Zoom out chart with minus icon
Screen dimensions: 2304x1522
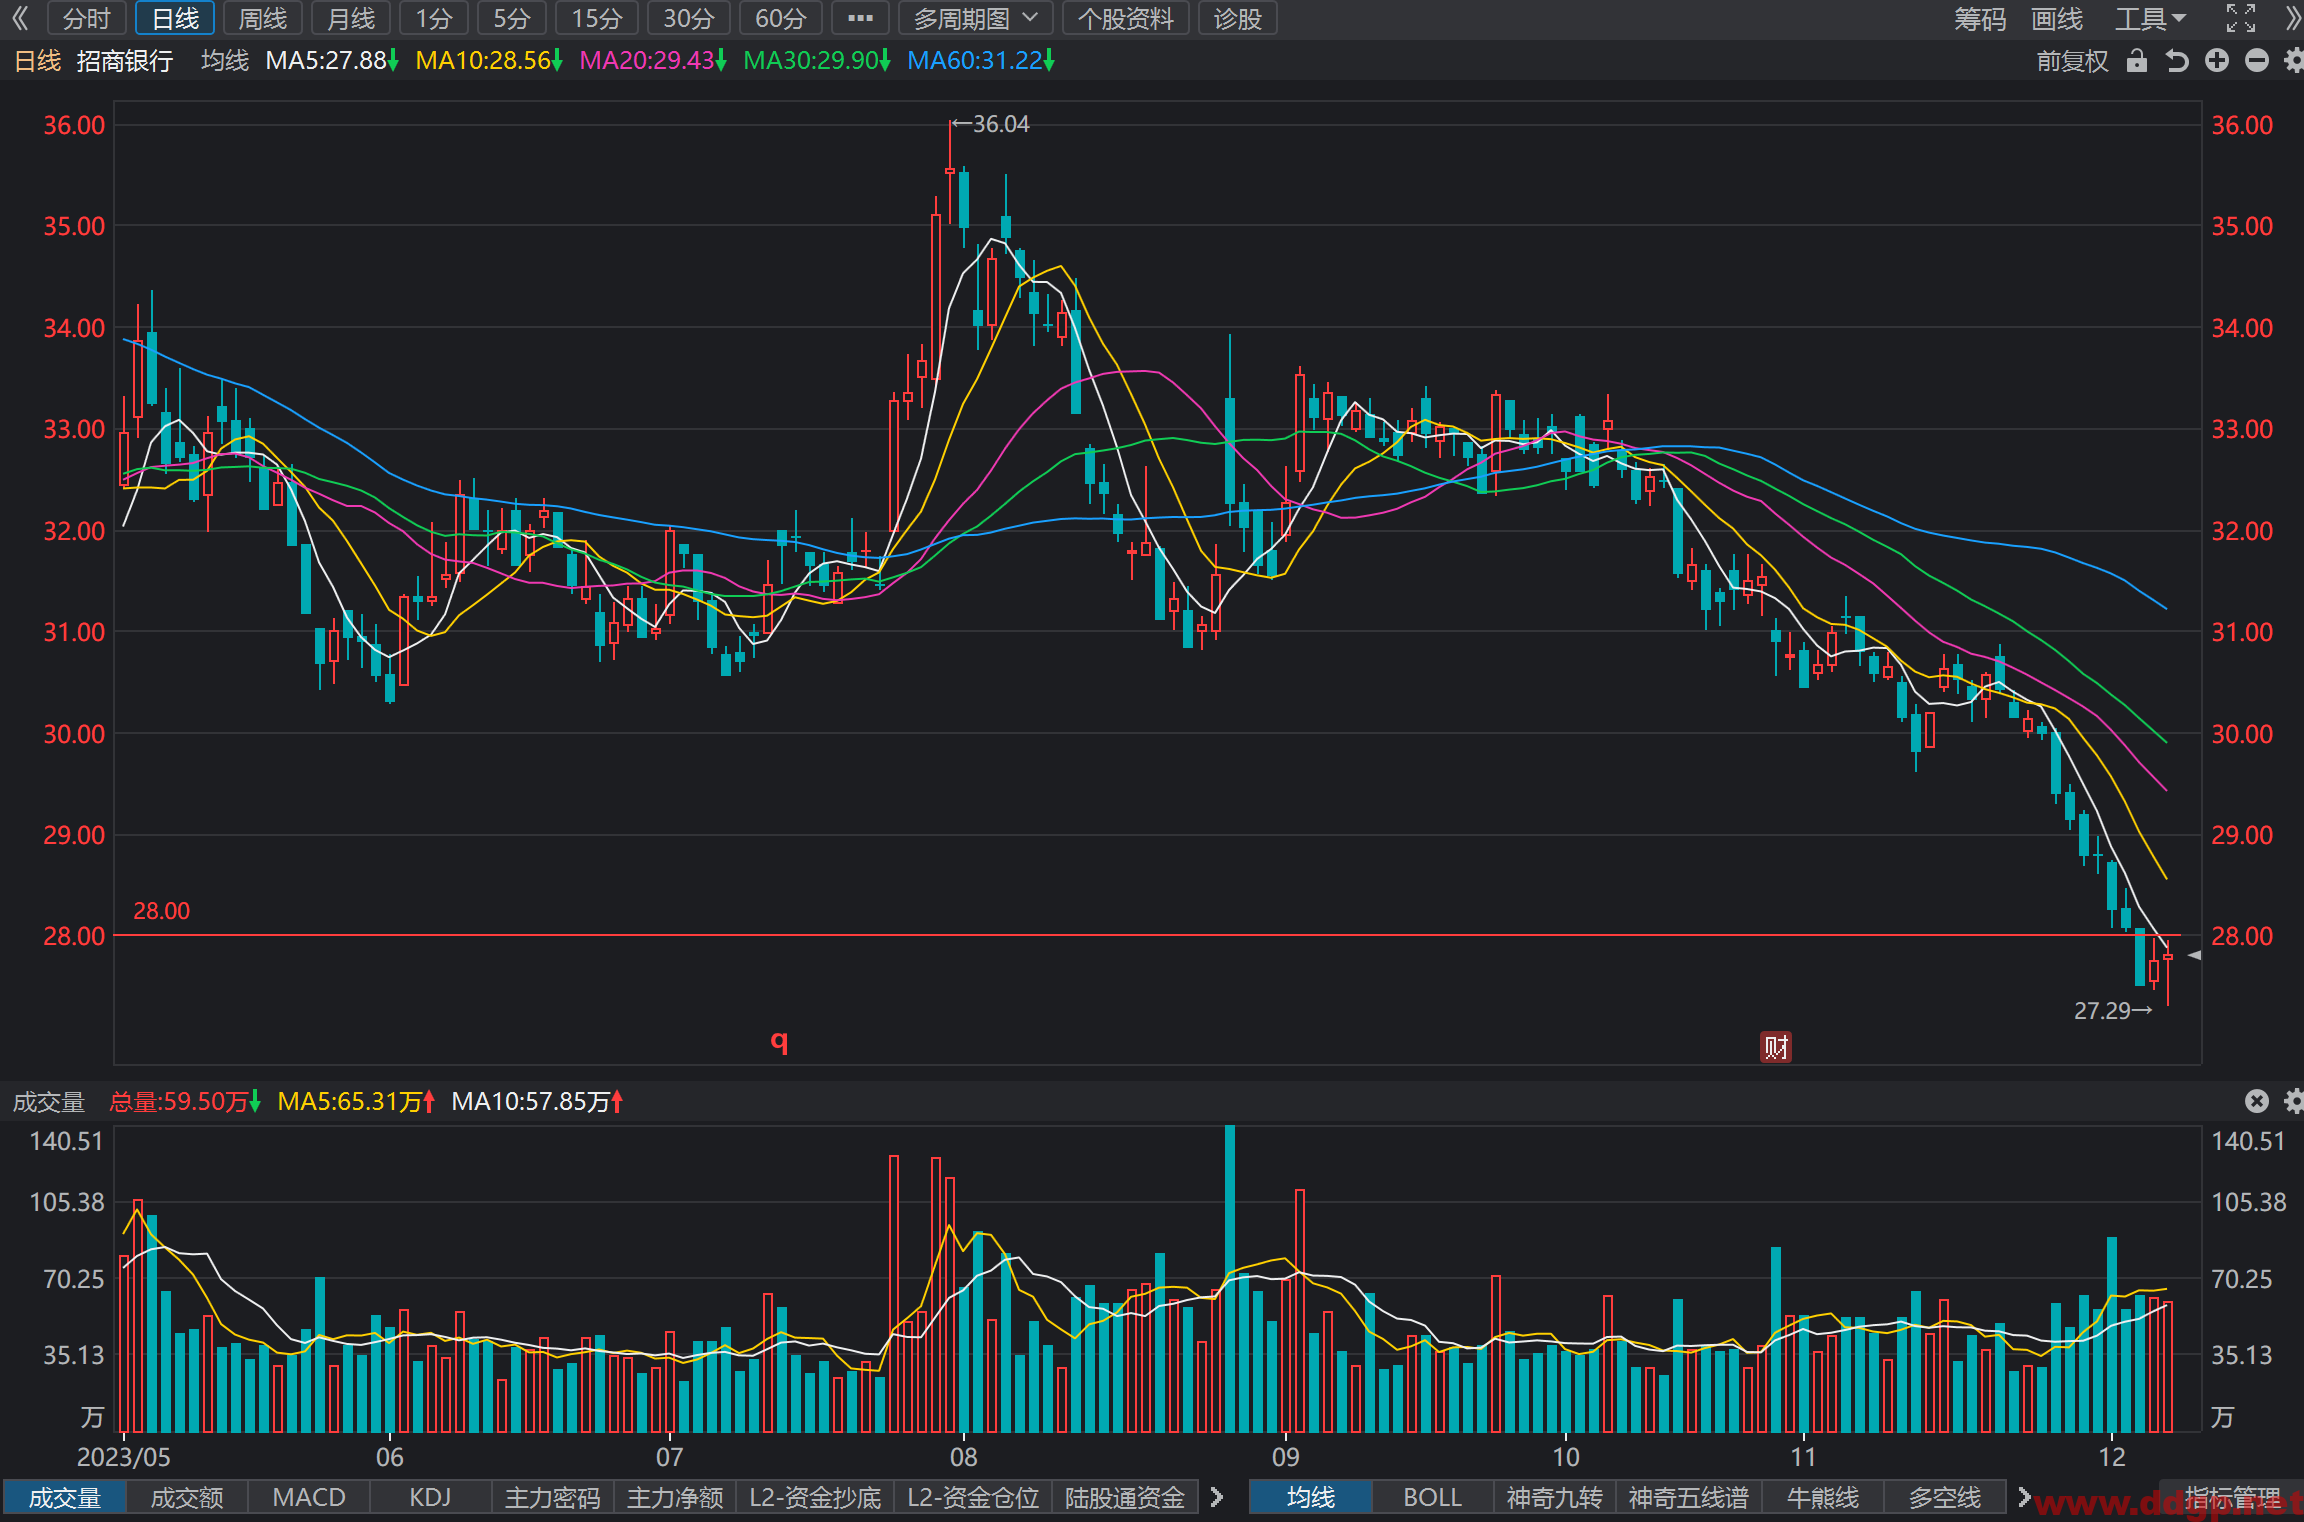[x=2257, y=61]
